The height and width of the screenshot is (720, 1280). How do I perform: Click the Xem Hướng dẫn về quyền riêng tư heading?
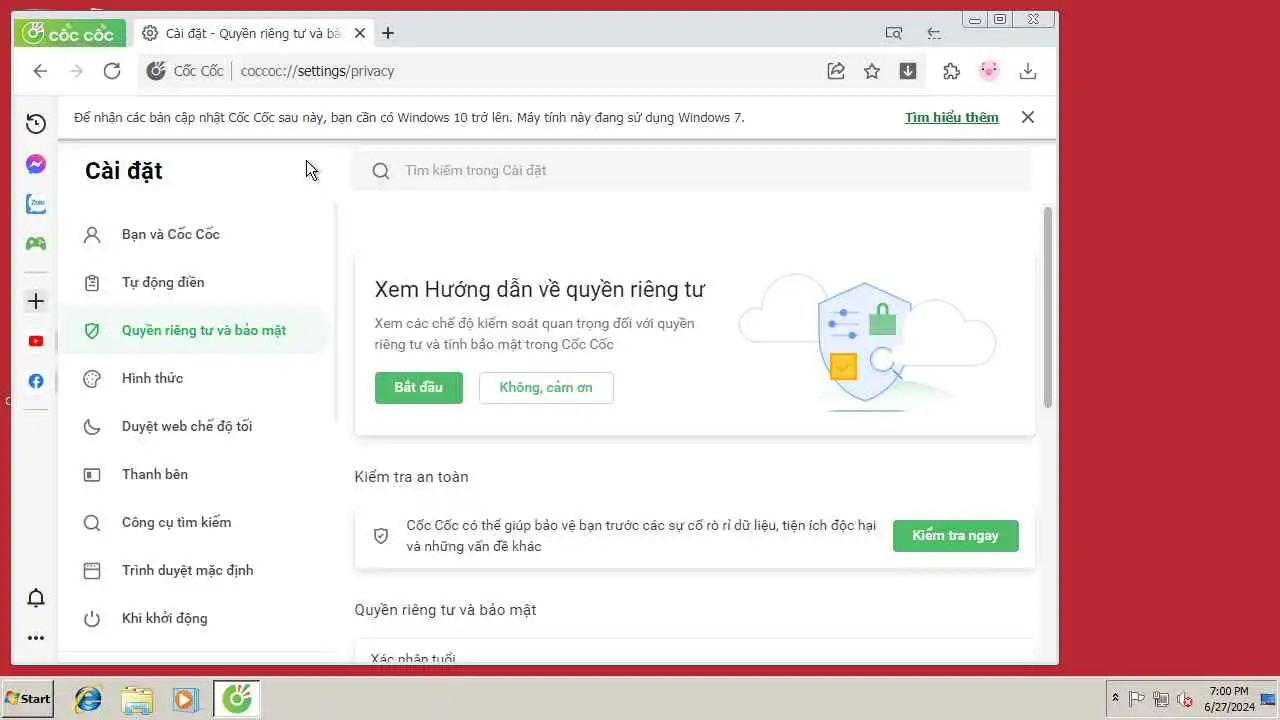540,290
